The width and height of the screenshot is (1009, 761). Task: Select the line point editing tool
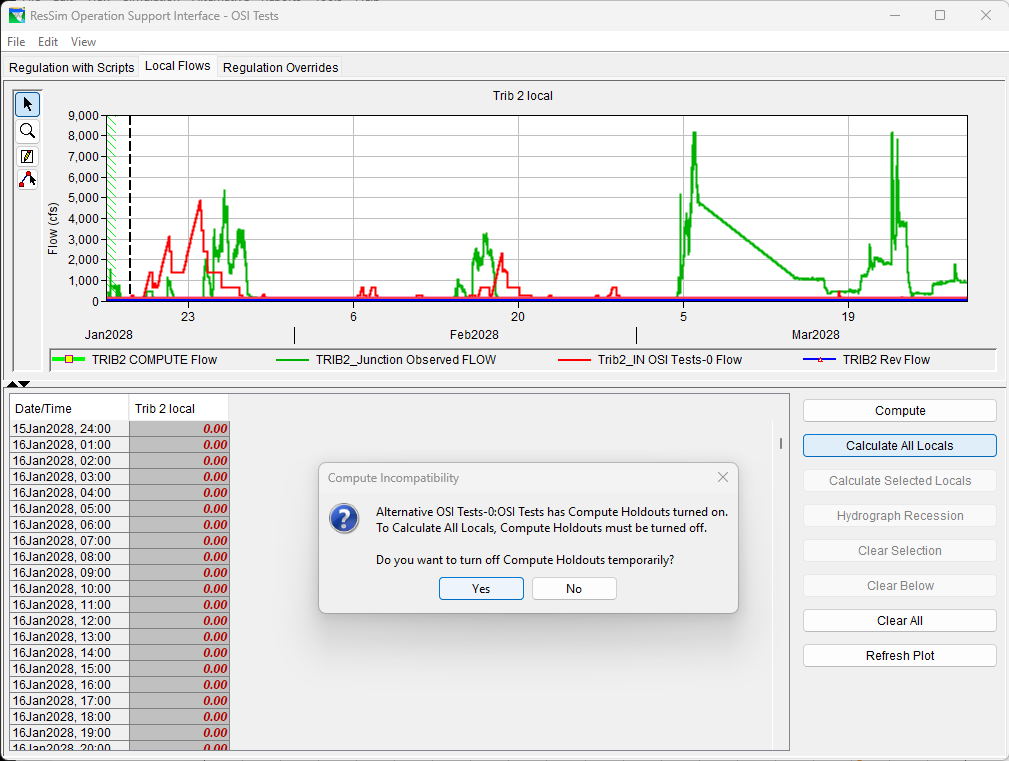[x=27, y=180]
